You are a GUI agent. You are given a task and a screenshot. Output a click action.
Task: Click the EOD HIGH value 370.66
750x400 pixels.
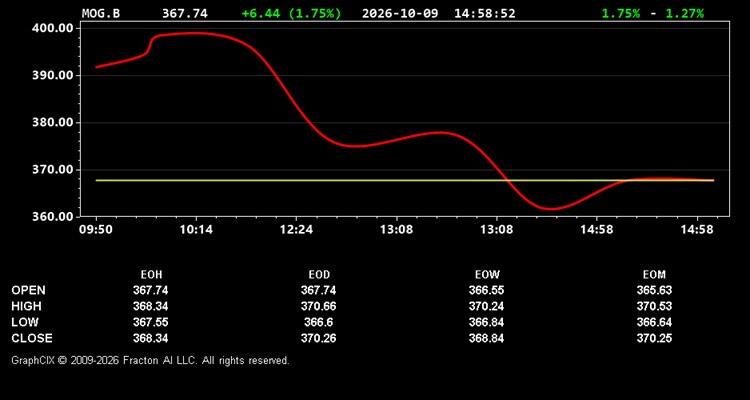[319, 306]
